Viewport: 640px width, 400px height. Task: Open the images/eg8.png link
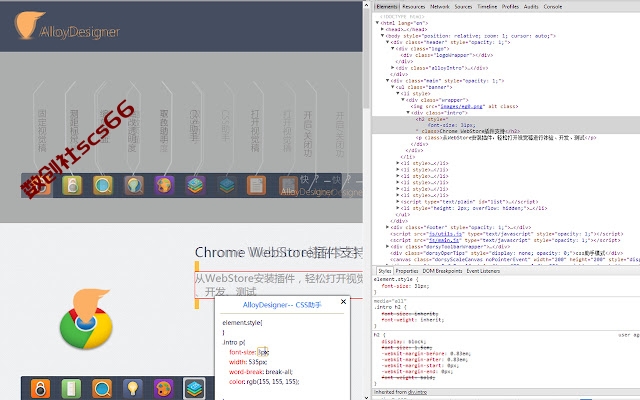[462, 106]
